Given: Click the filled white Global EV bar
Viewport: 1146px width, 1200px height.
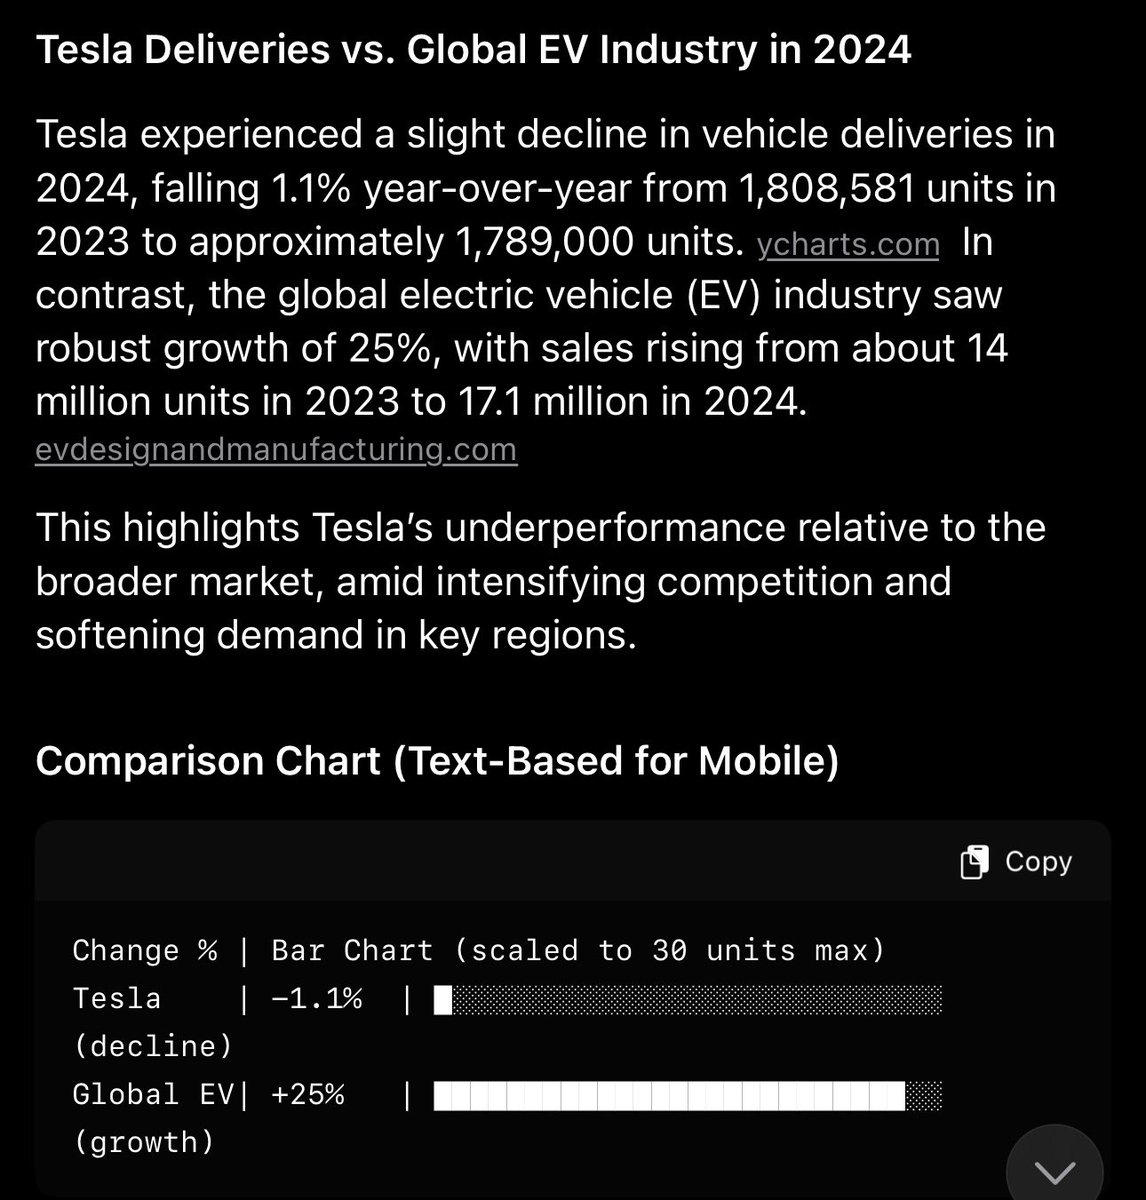Looking at the screenshot, I should coord(668,1095).
